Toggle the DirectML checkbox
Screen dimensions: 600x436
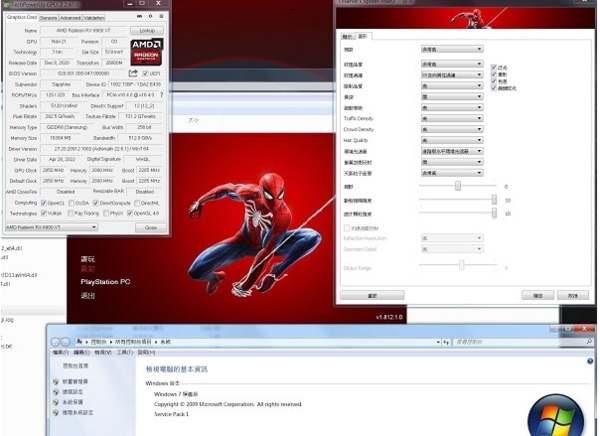click(137, 203)
